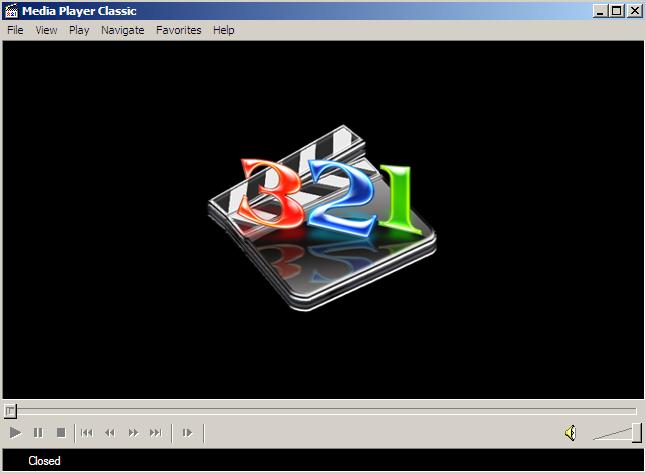Maximize the Media Player Classic window
The image size is (646, 474).
616,11
